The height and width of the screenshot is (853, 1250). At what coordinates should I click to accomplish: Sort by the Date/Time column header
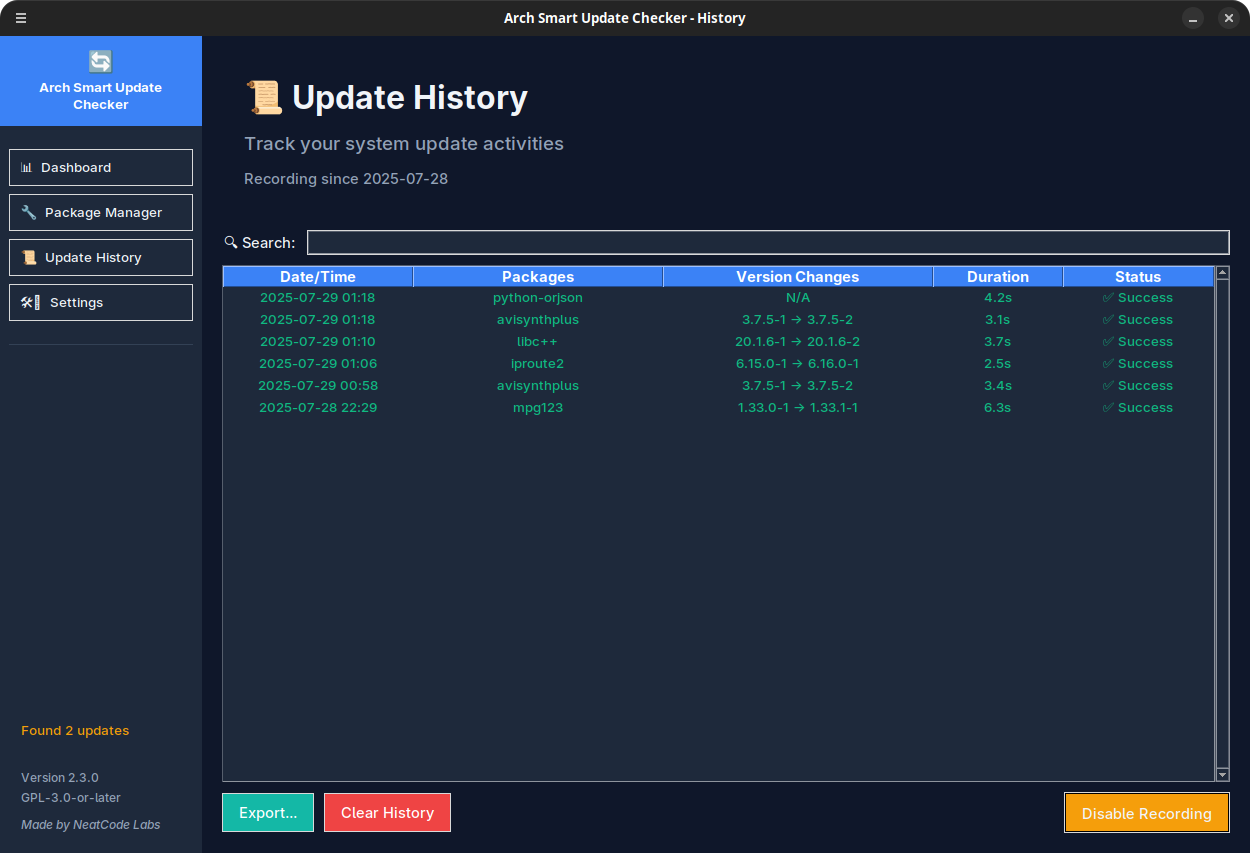coord(318,276)
